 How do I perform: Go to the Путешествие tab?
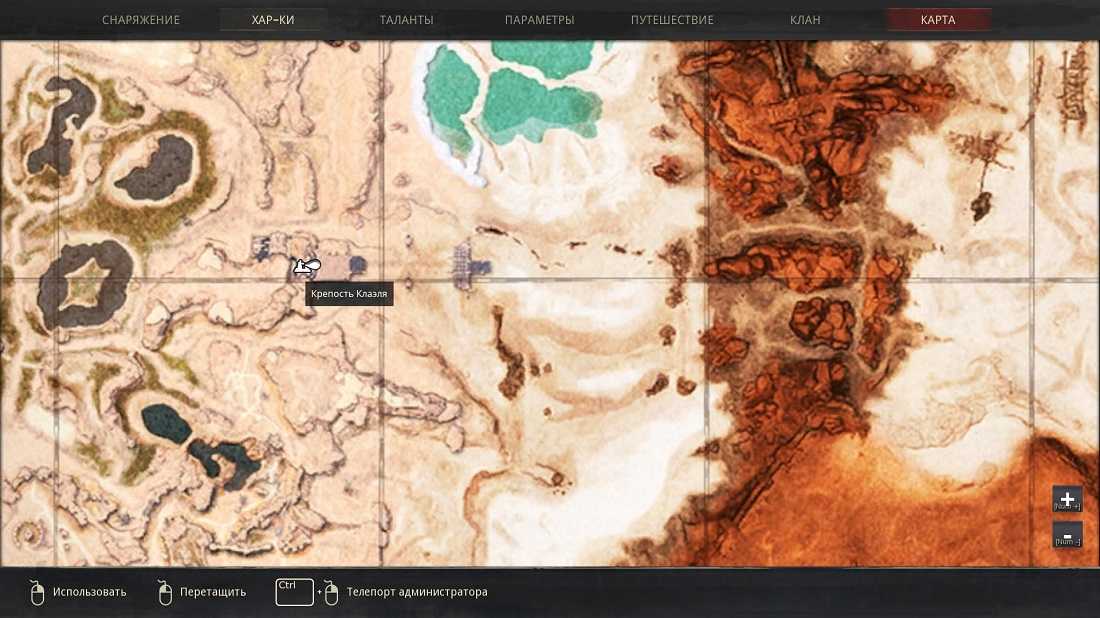click(672, 20)
